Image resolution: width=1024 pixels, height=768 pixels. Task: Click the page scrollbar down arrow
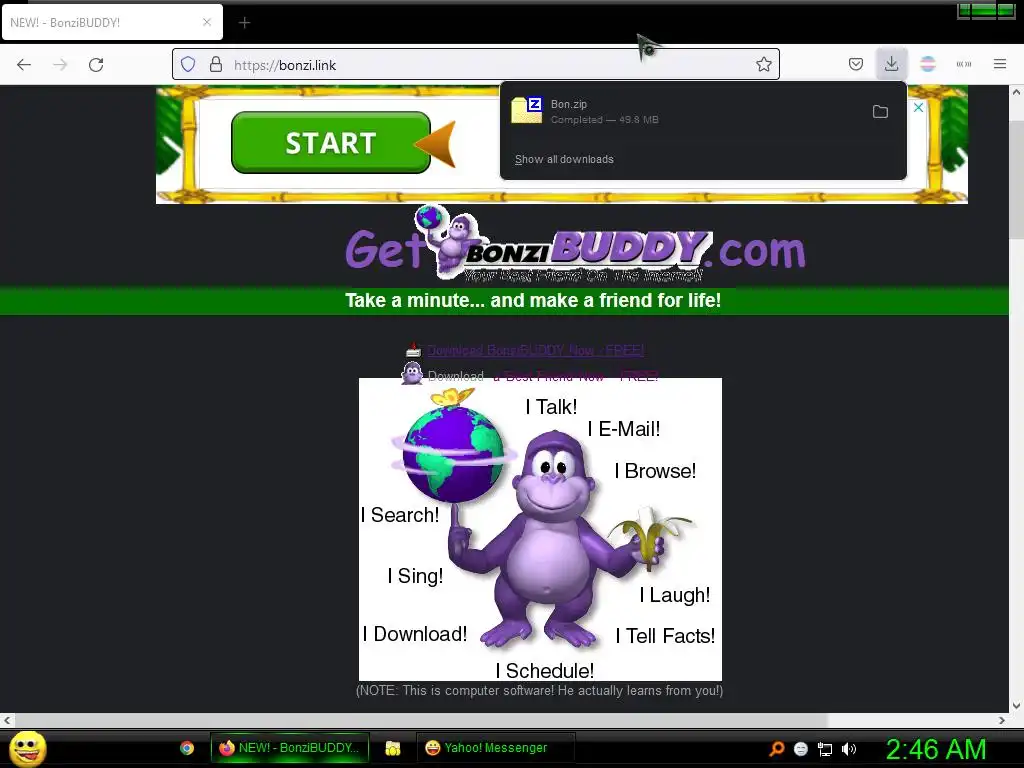point(1016,705)
